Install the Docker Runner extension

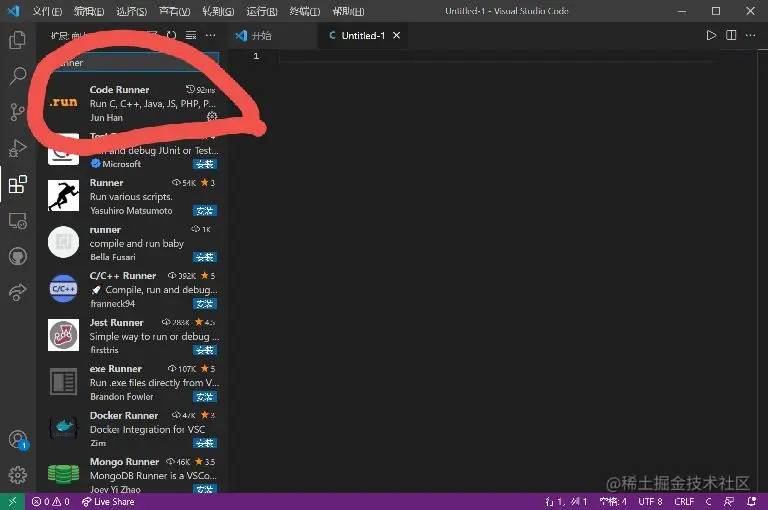tap(205, 443)
